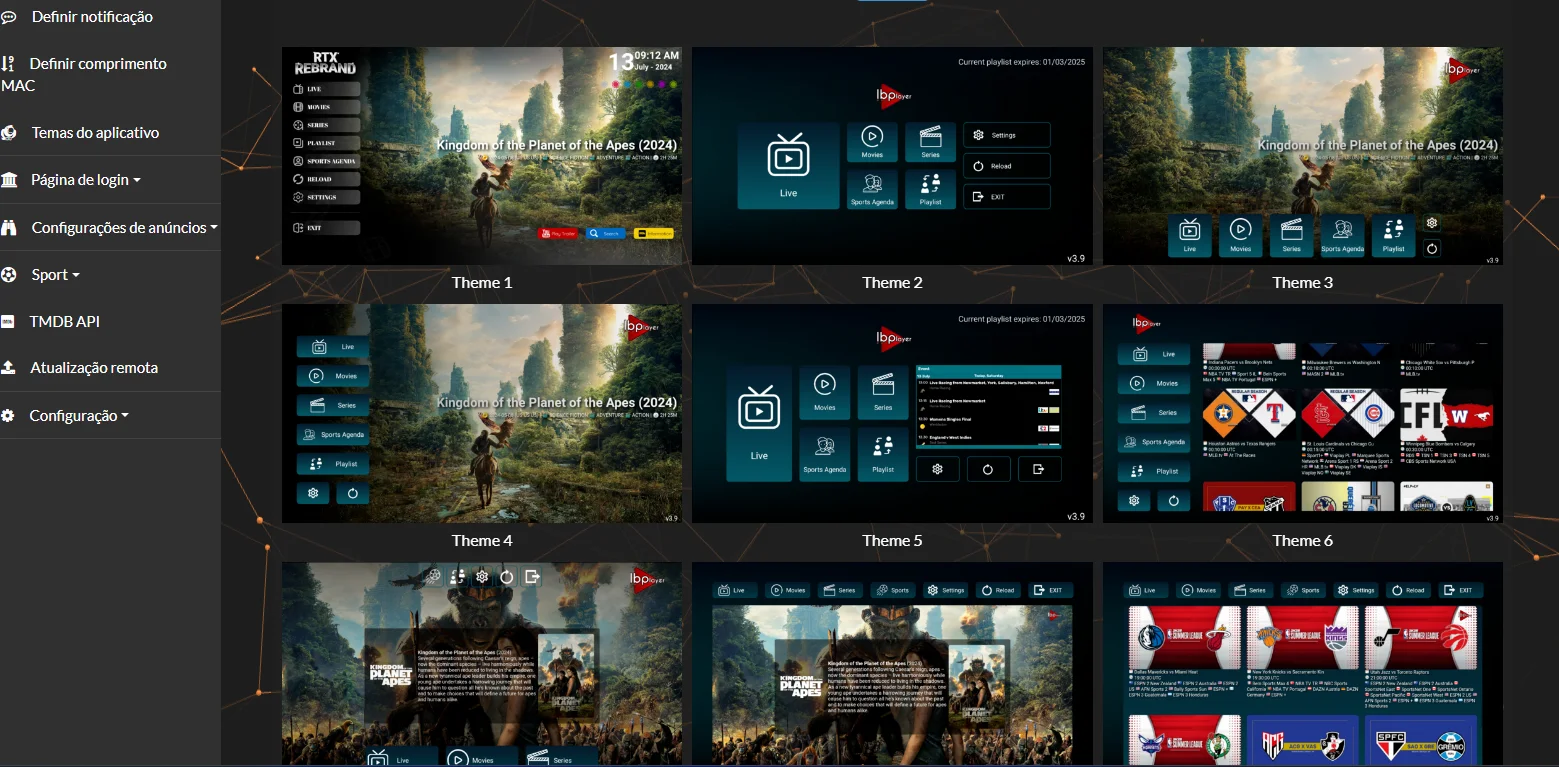The image size is (1559, 767).
Task: Click the soccer ball icon beside Sport
Action: pyautogui.click(x=8, y=275)
